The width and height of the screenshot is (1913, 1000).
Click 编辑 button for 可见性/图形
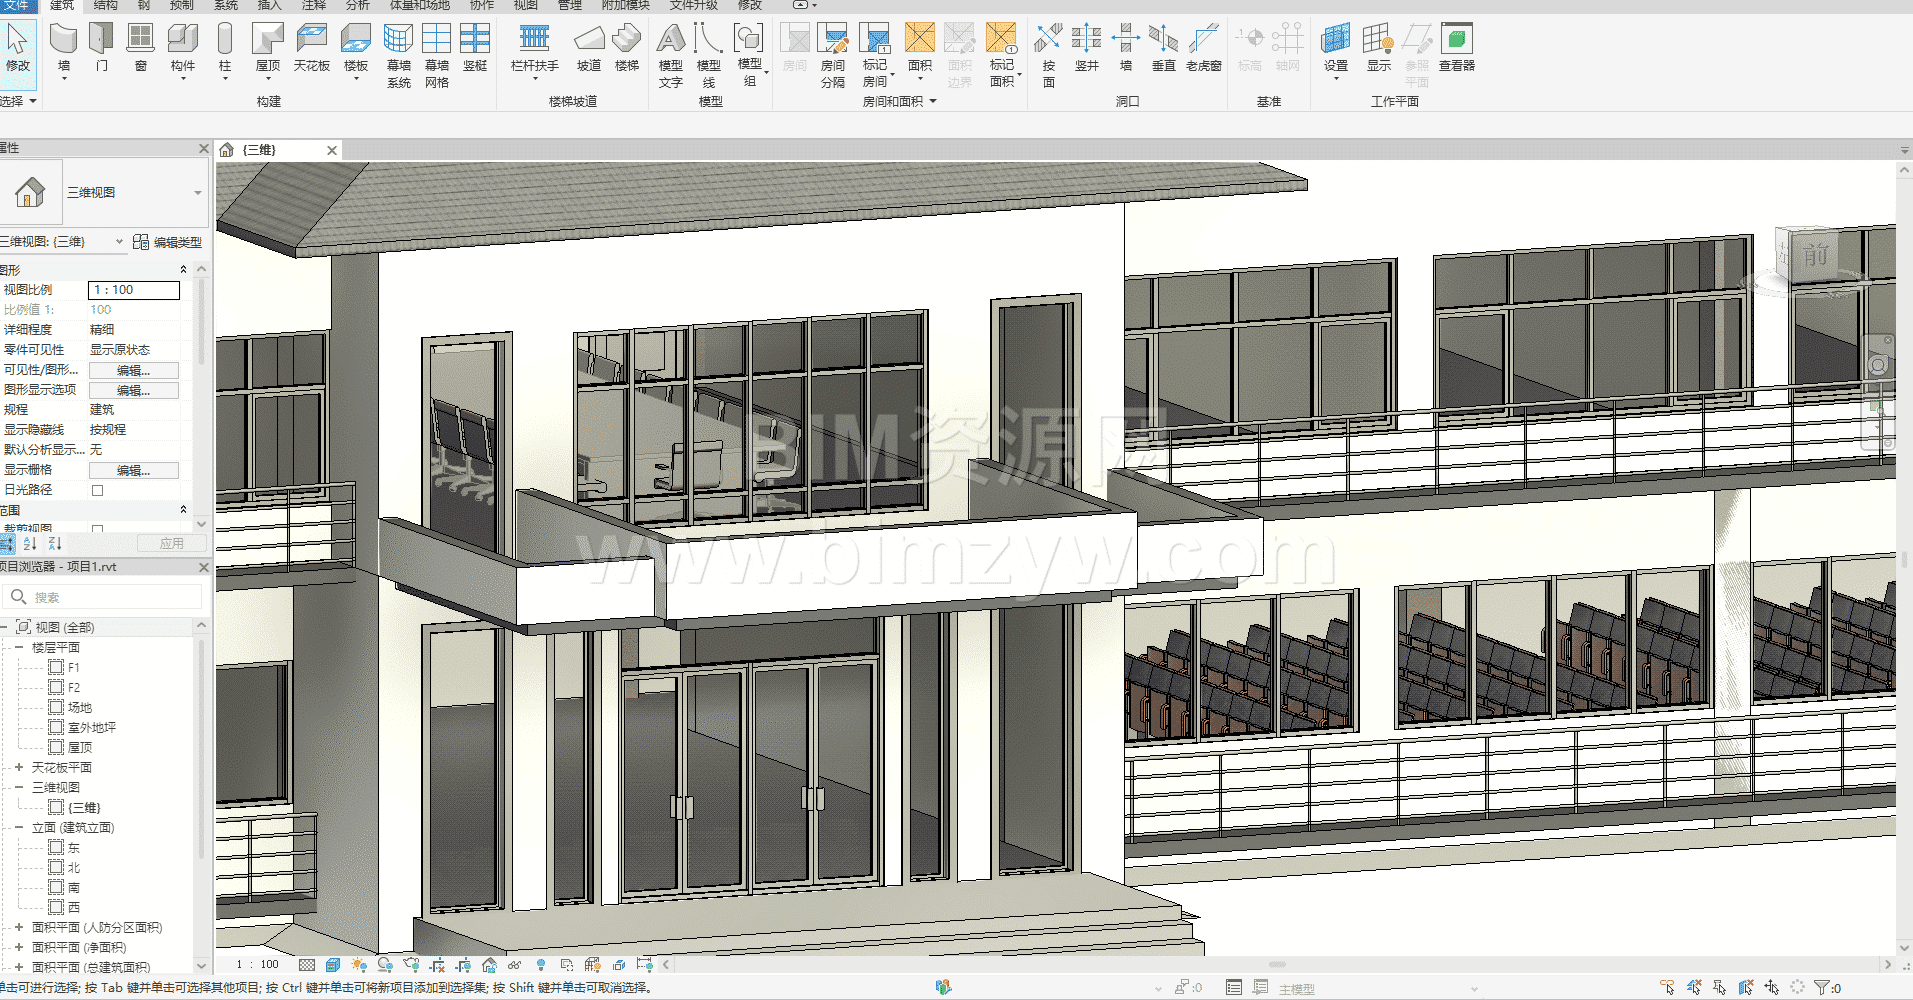[x=133, y=370]
